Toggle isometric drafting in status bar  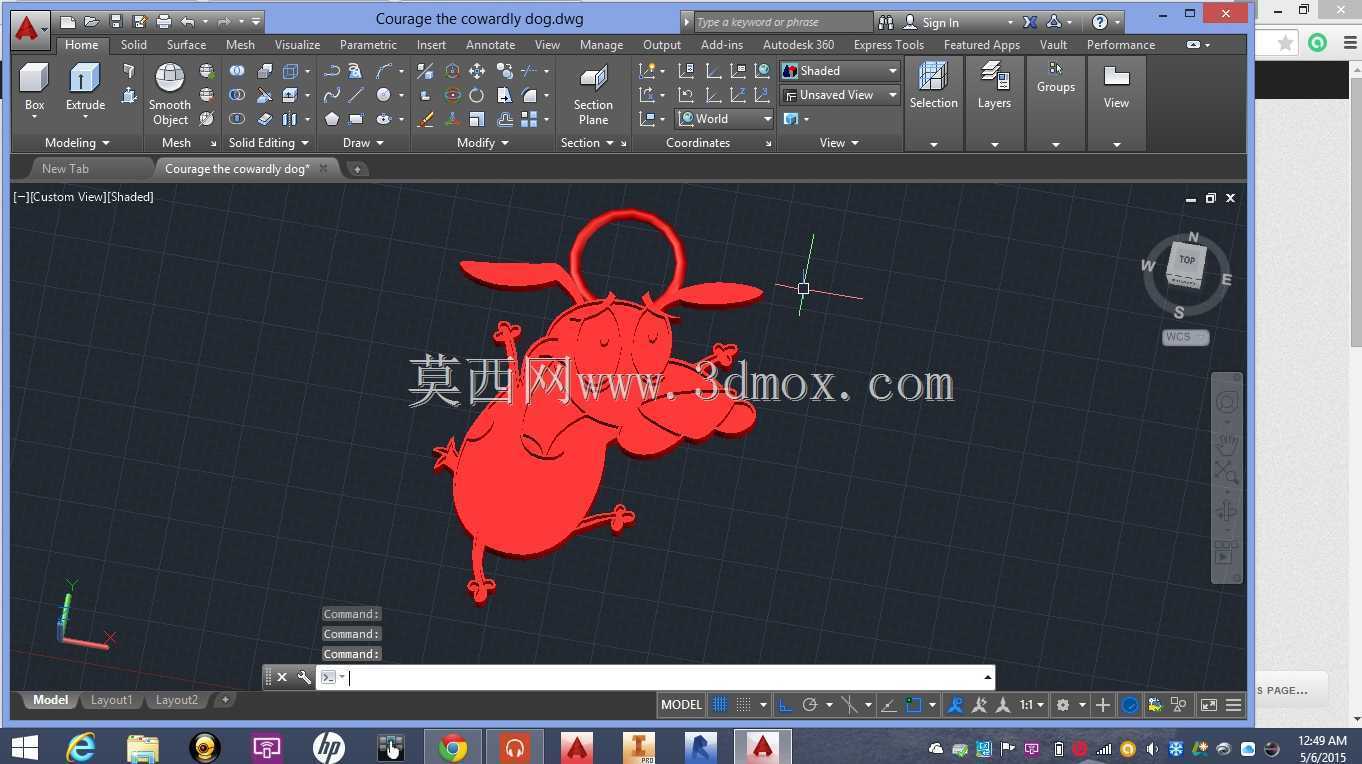850,705
